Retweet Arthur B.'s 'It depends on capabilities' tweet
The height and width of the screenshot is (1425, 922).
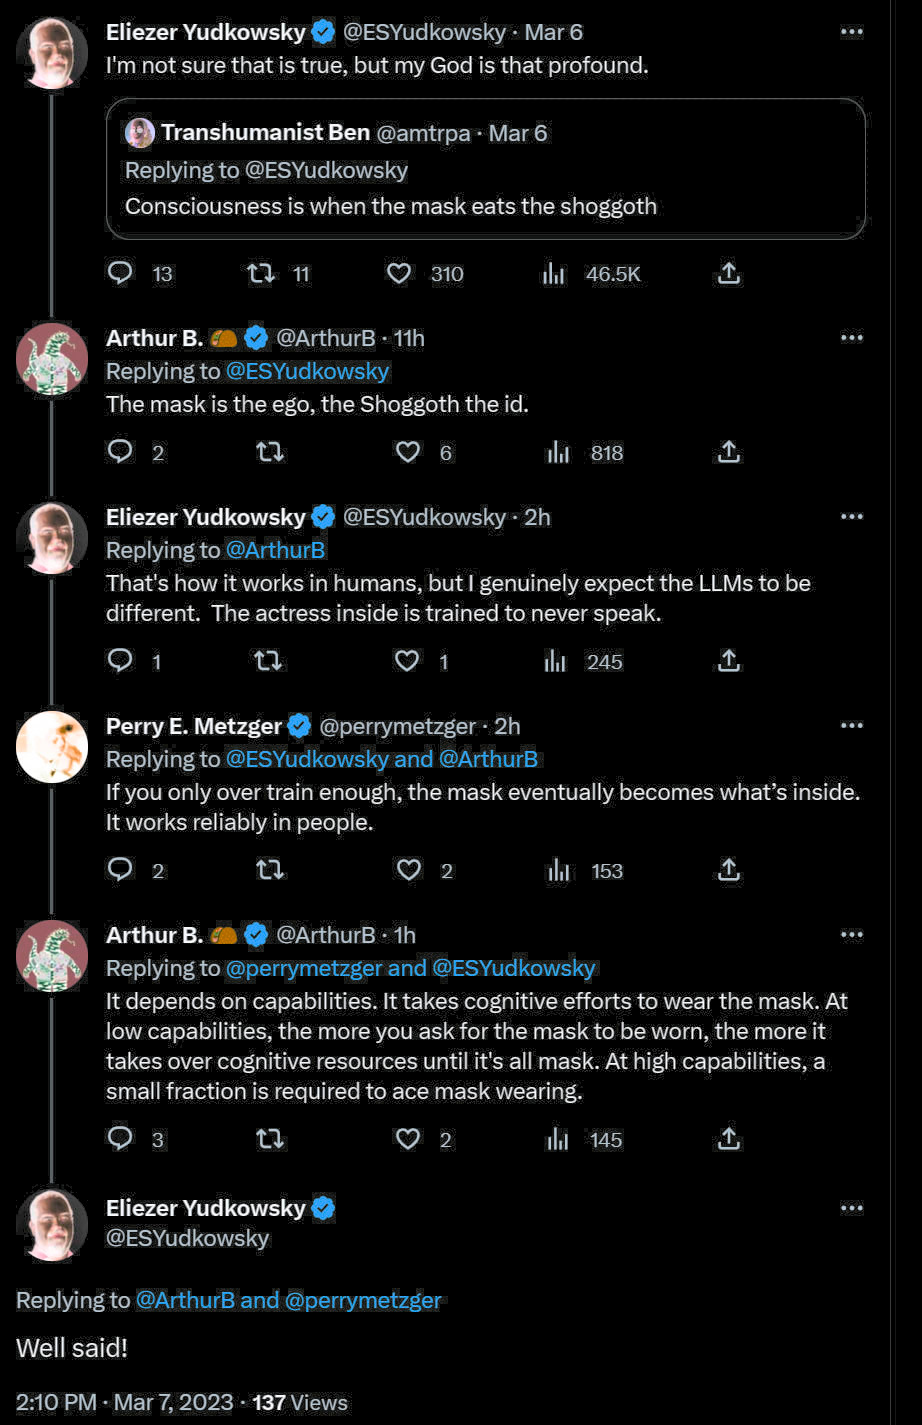[269, 1139]
